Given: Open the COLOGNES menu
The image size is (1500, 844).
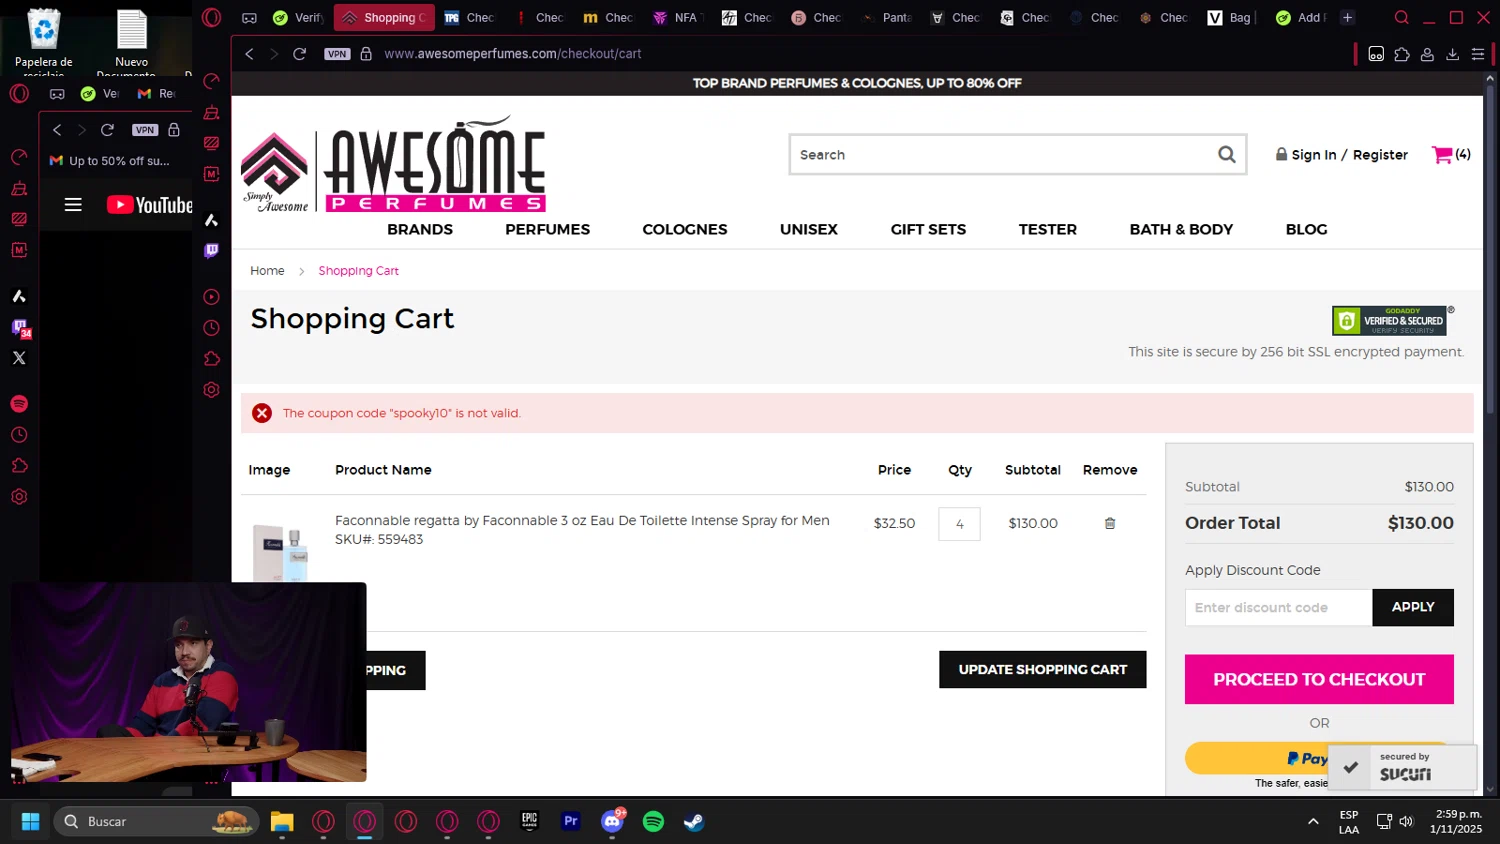Looking at the screenshot, I should 685,229.
